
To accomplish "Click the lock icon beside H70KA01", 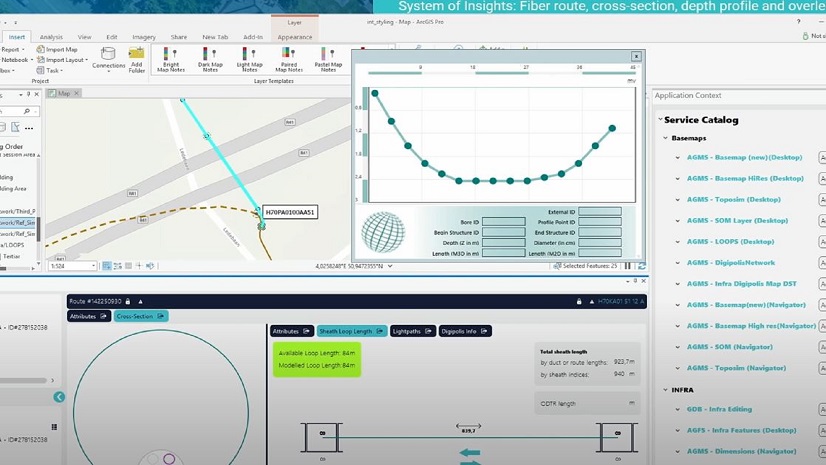I will tap(579, 302).
